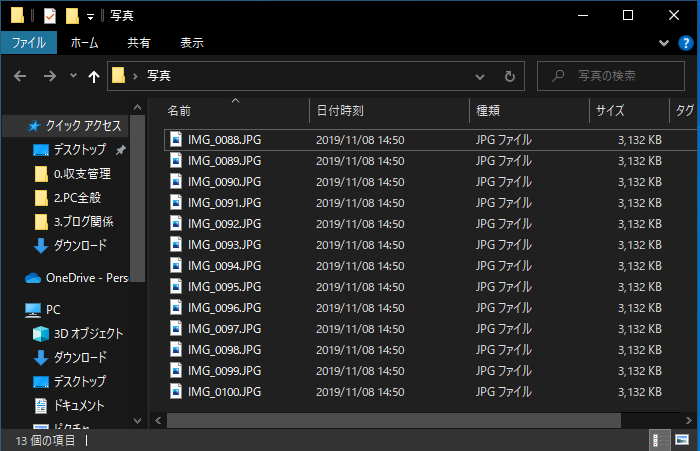This screenshot has height=451, width=700.
Task: Sort files by サイズ column header
Action: point(610,111)
